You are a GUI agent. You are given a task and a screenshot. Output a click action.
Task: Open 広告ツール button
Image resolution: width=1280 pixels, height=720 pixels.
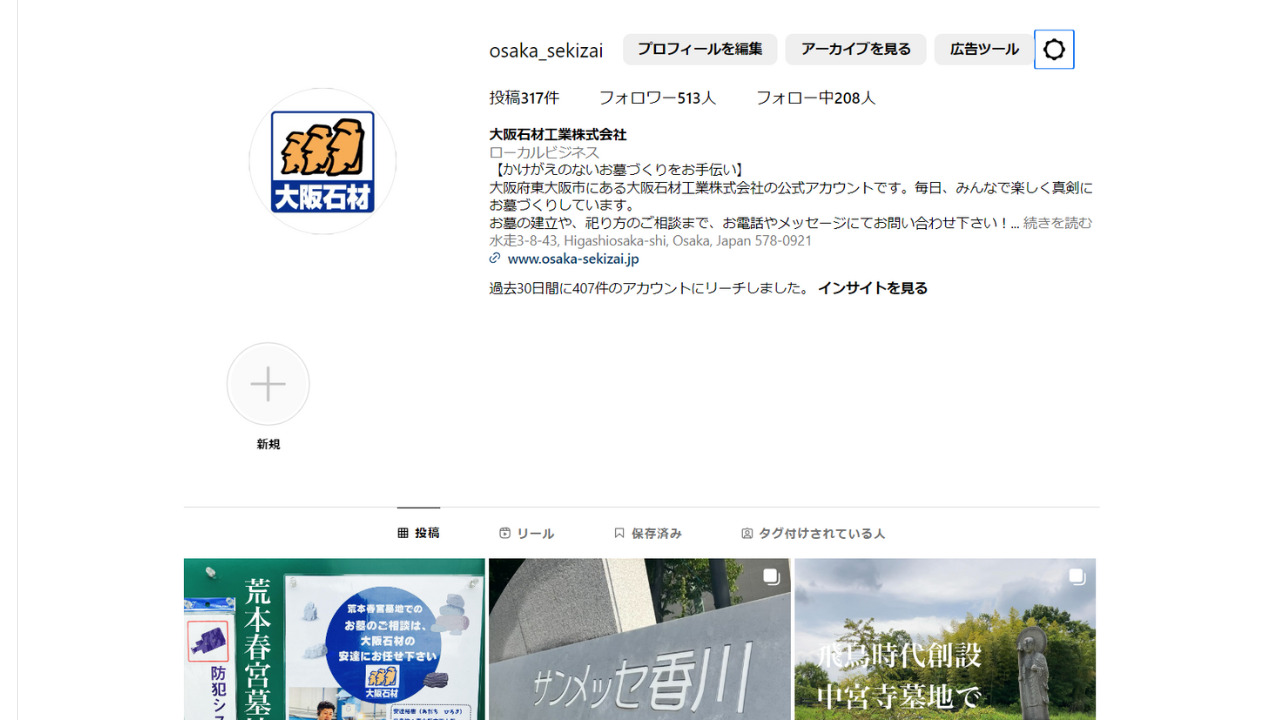click(x=984, y=49)
